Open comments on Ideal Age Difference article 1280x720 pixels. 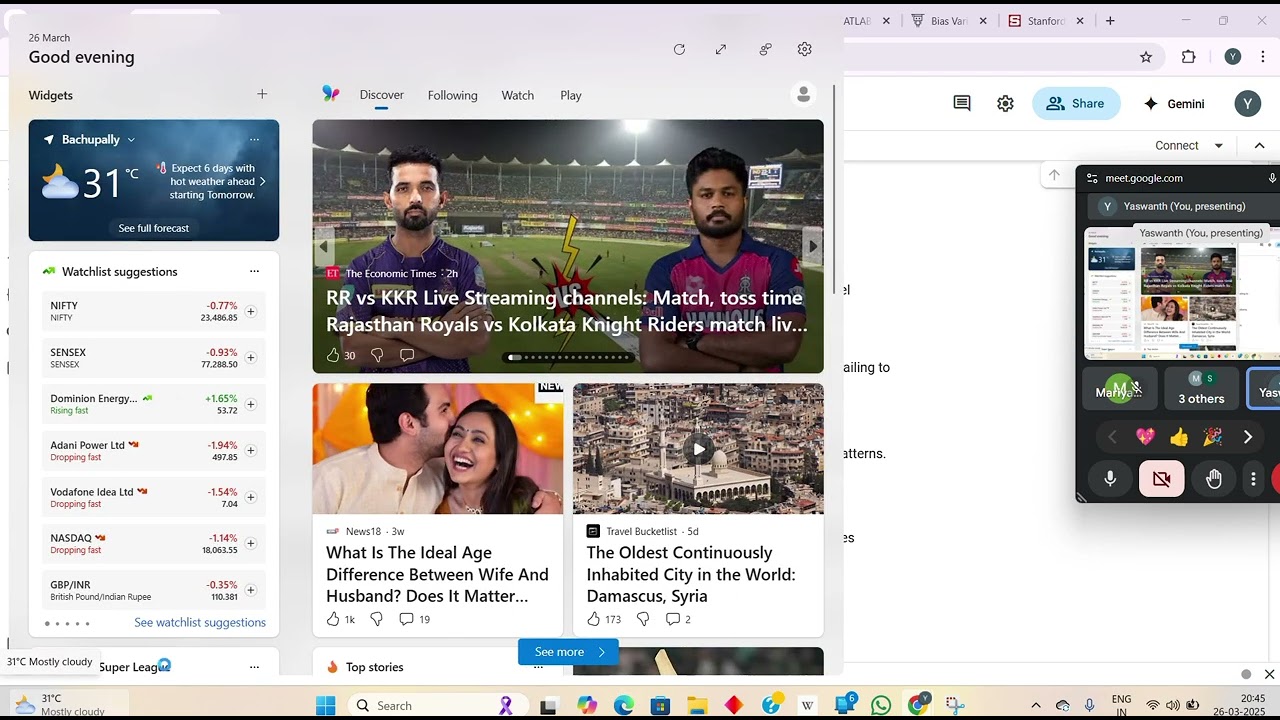[406, 619]
